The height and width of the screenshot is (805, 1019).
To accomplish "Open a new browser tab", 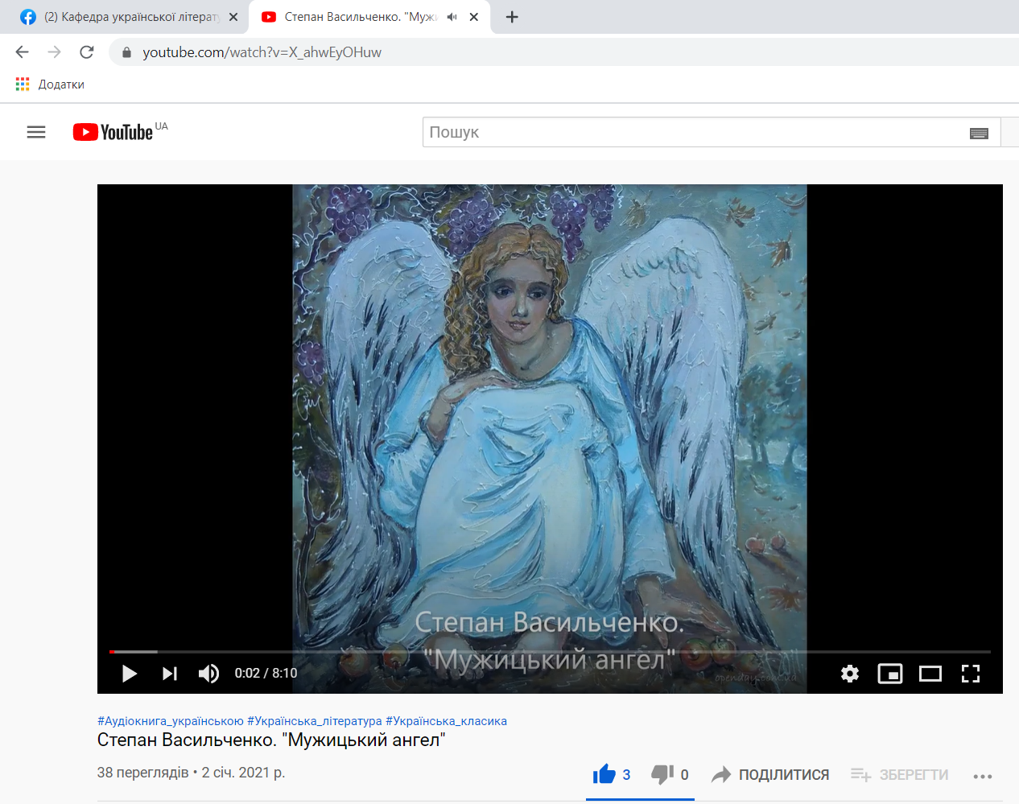I will click(511, 16).
